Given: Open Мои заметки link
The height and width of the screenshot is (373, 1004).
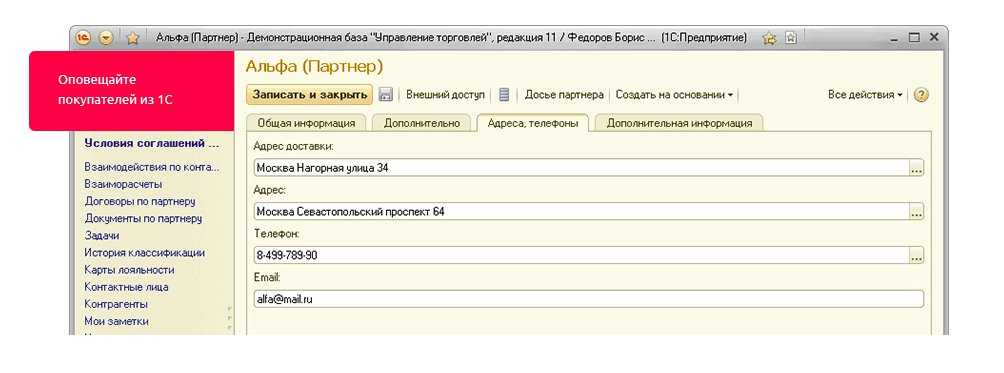Looking at the screenshot, I should tap(116, 321).
